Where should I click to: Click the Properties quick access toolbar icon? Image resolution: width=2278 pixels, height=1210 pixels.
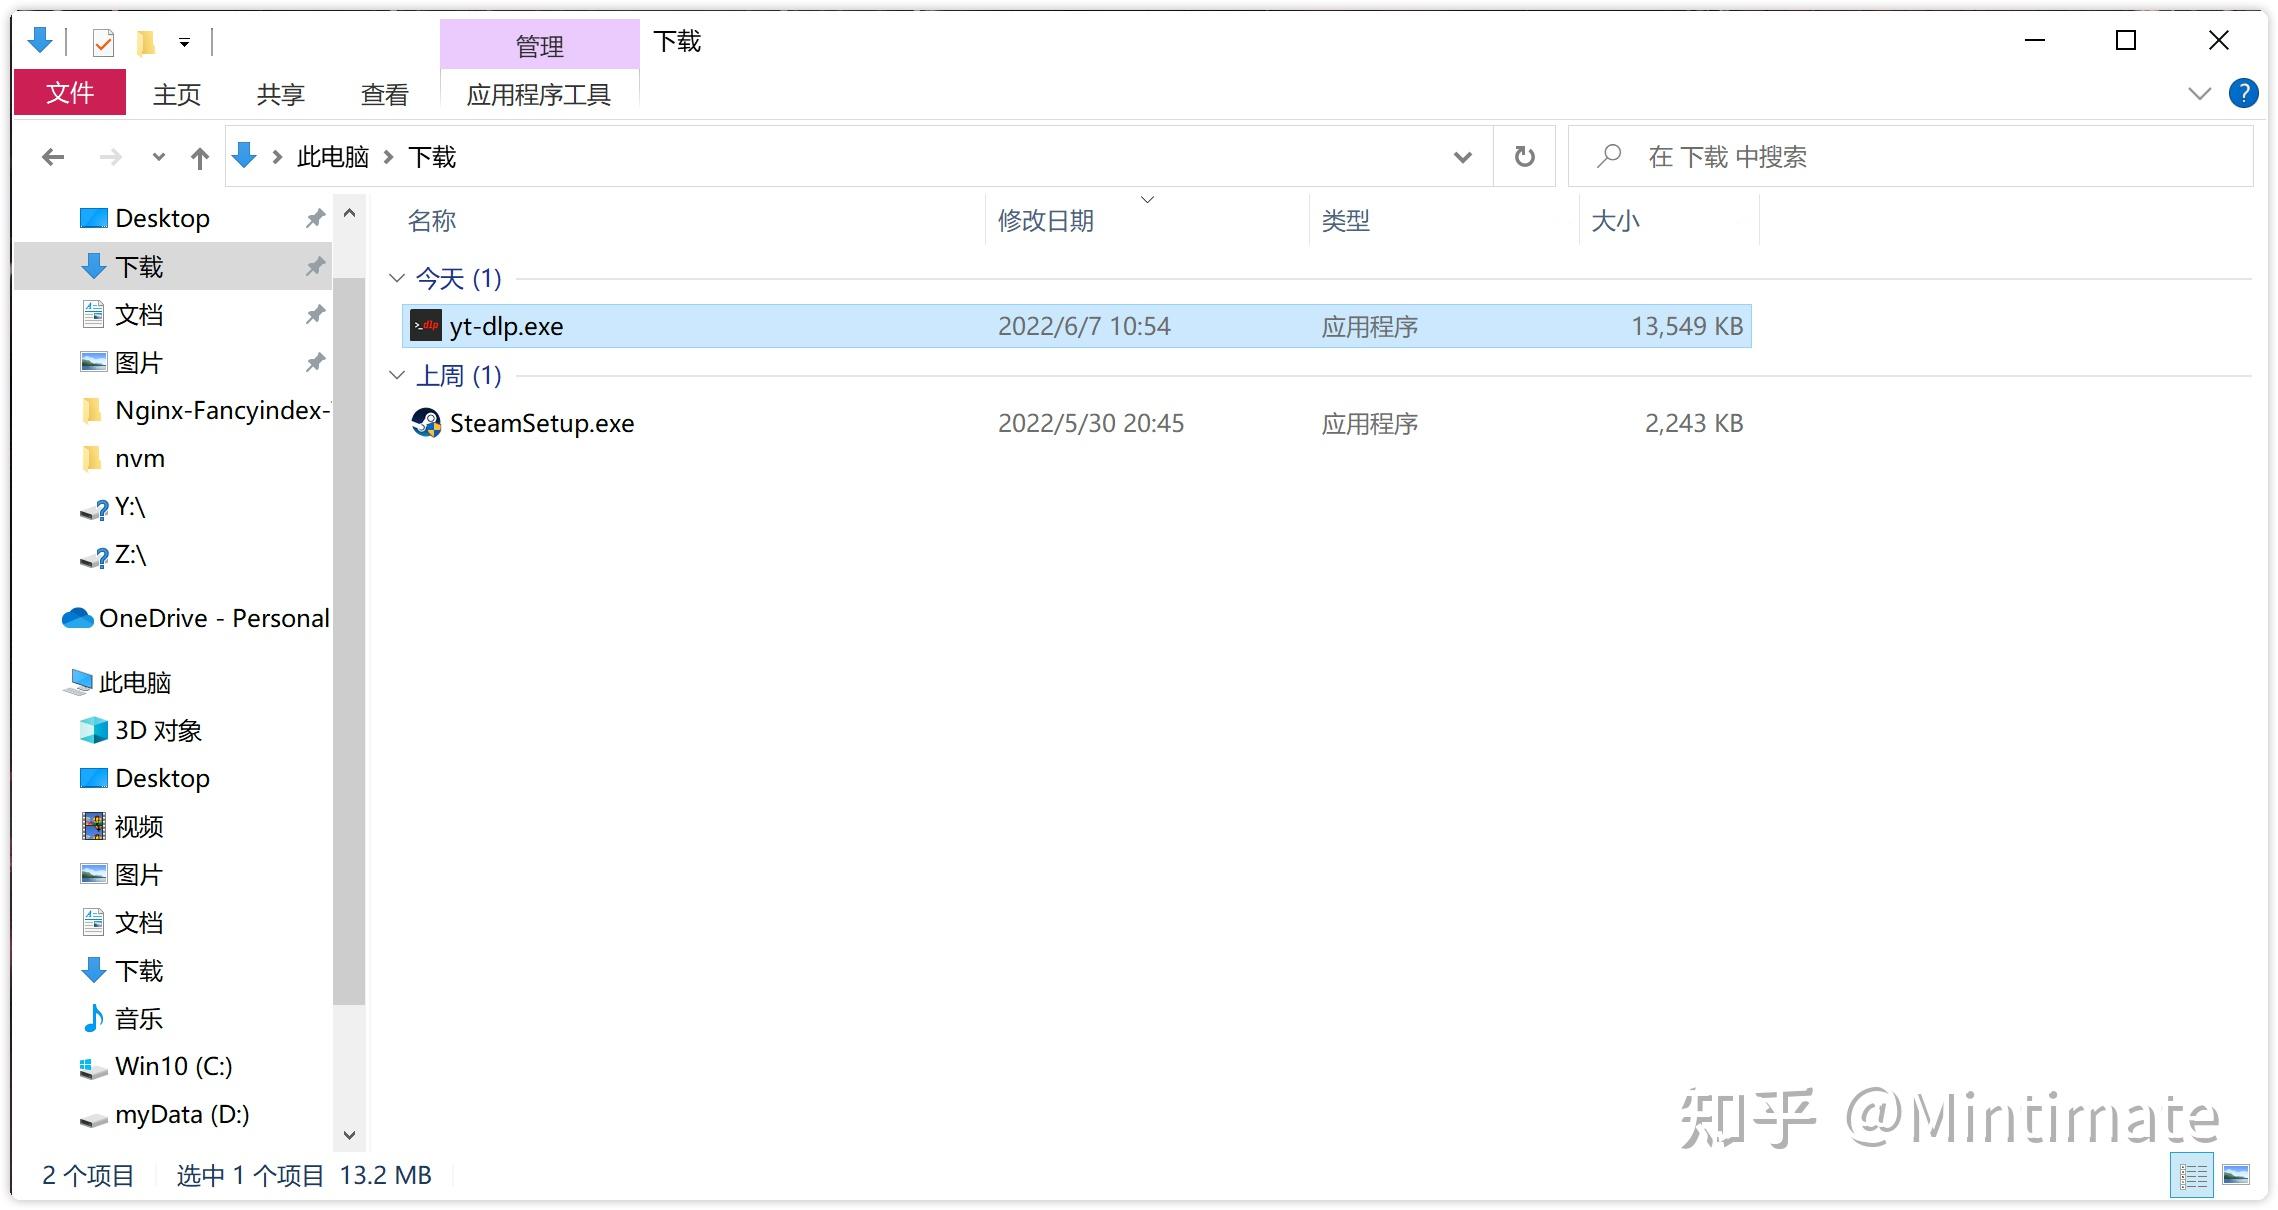(103, 42)
